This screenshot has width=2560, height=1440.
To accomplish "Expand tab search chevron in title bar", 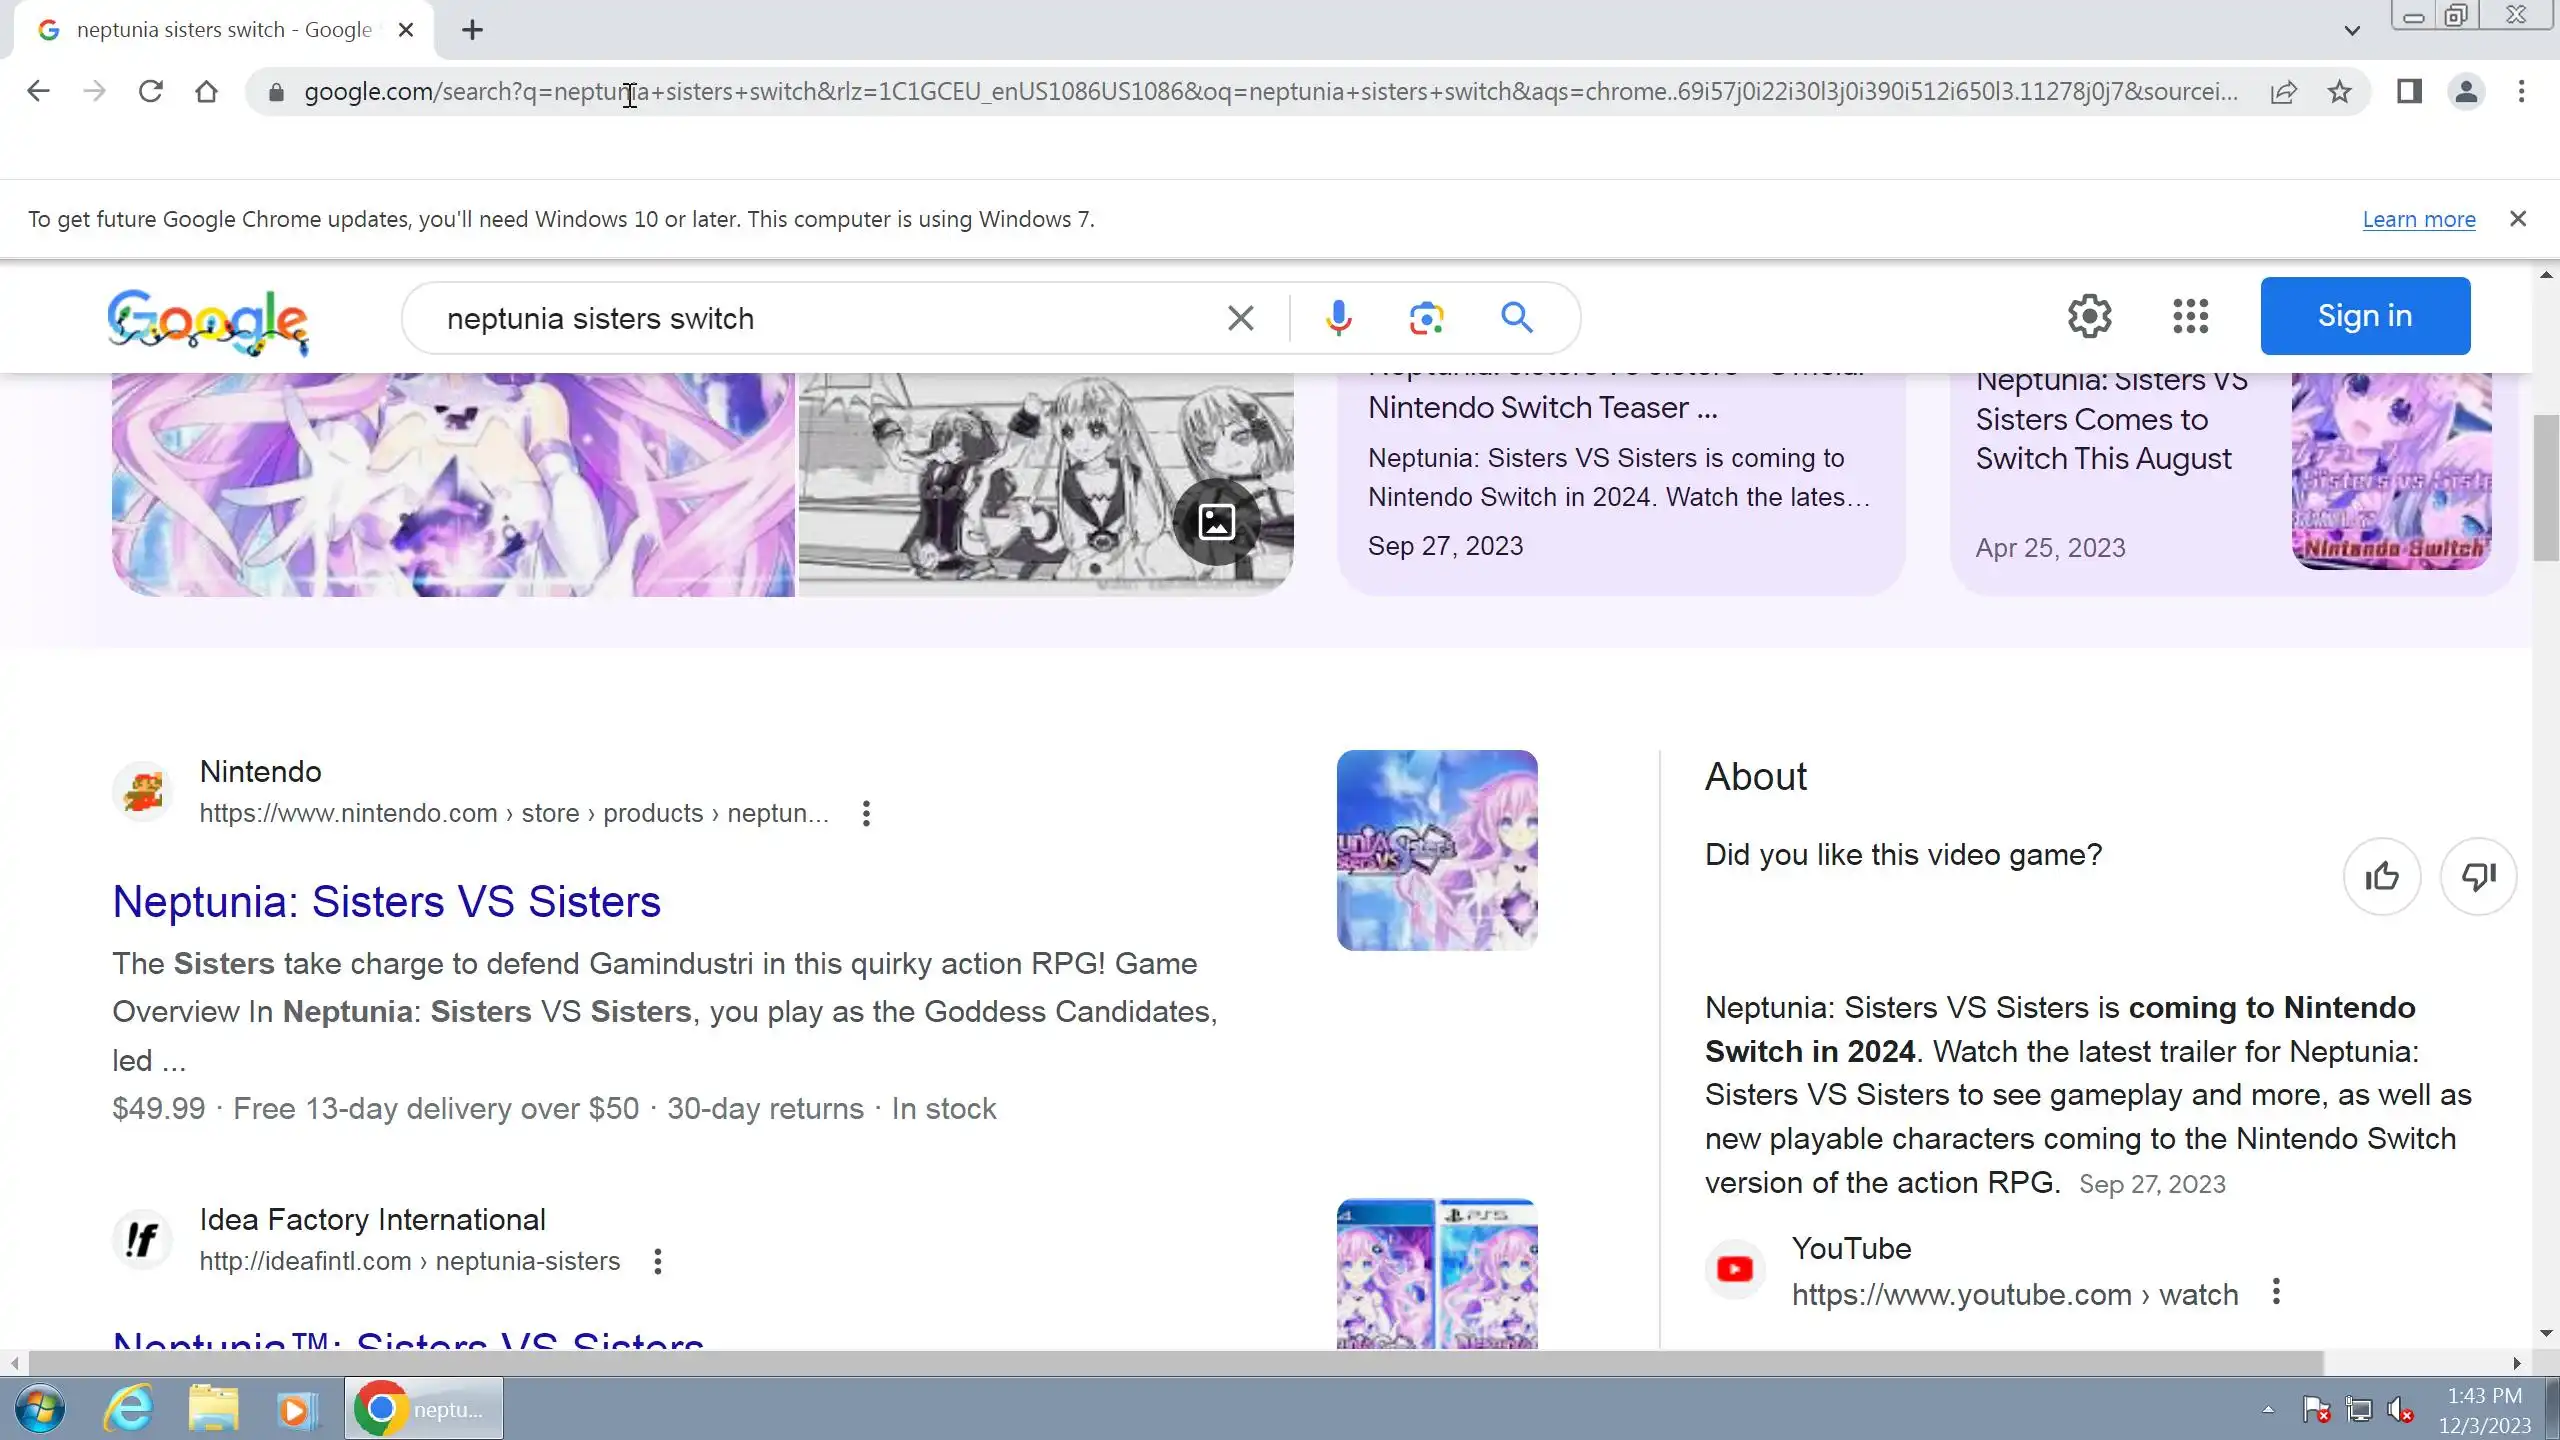I will click(2352, 30).
